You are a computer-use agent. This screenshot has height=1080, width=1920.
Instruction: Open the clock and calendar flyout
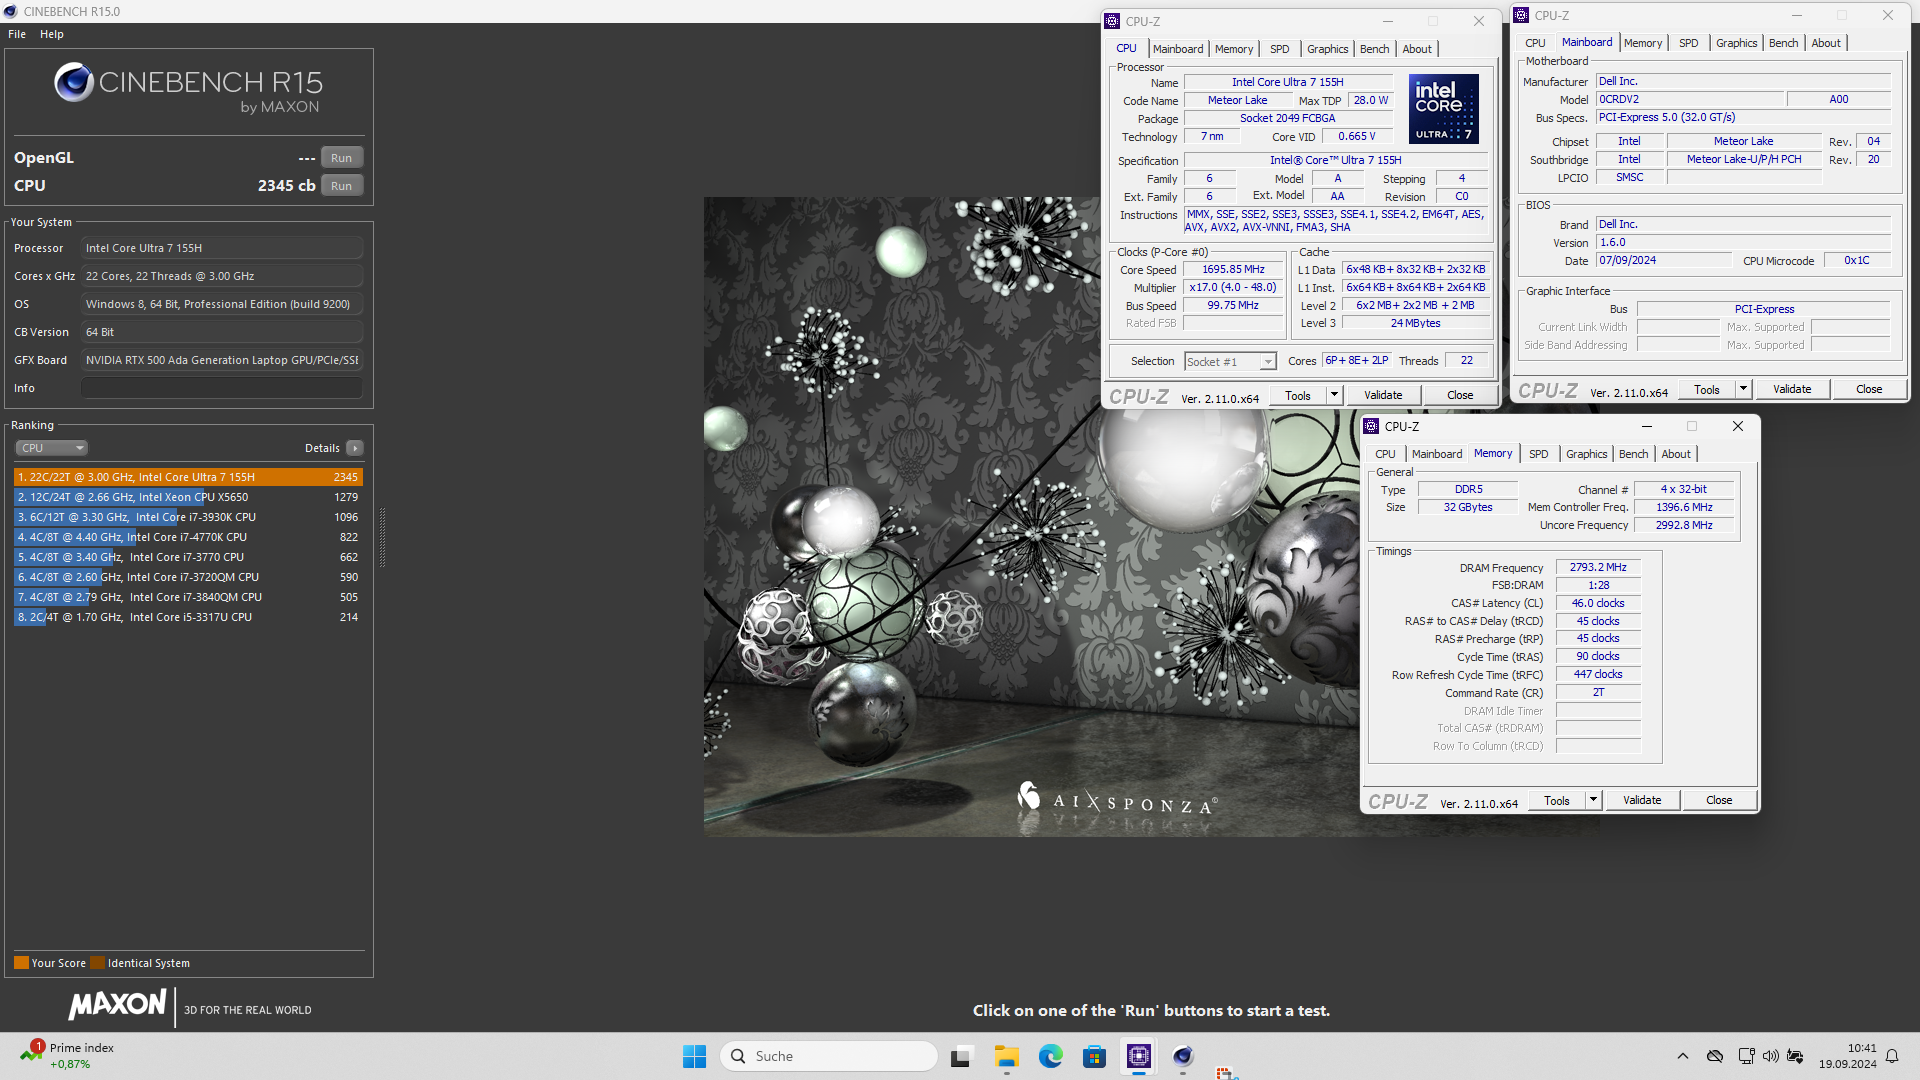[1847, 1056]
